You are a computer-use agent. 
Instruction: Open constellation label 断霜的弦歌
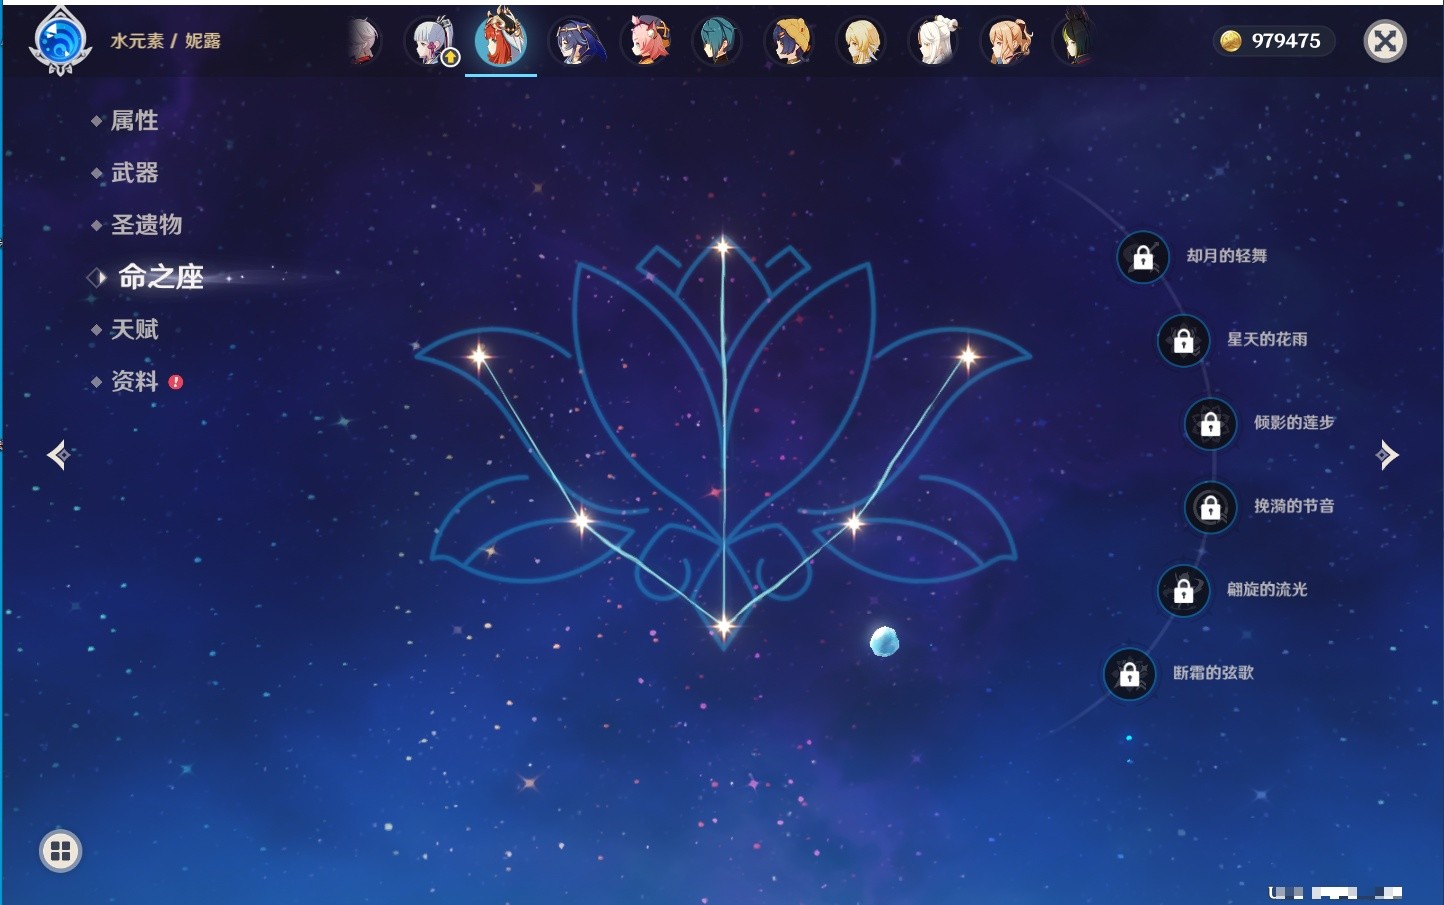[x=1213, y=672]
